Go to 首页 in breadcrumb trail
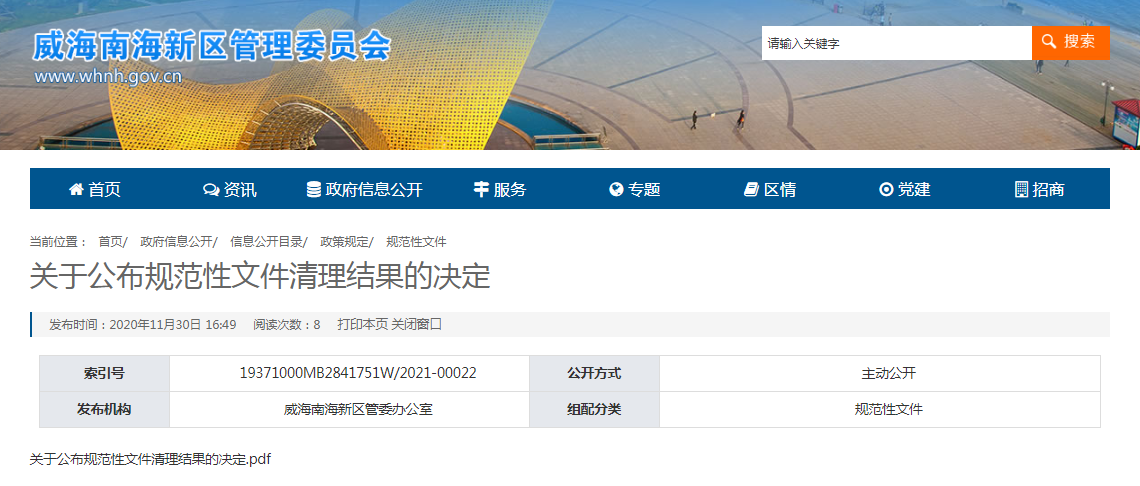The height and width of the screenshot is (486, 1140). click(x=110, y=242)
